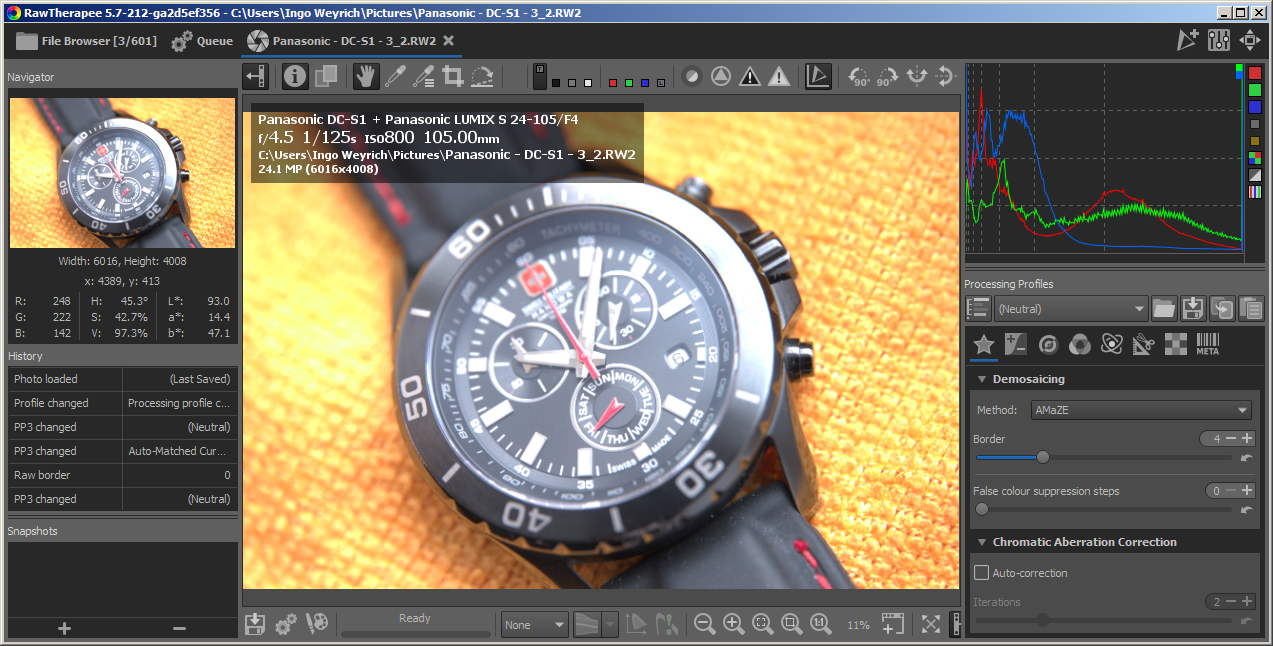Viewport: 1273px width, 646px height.
Task: Adjust the Border slider
Action: (x=1104, y=457)
